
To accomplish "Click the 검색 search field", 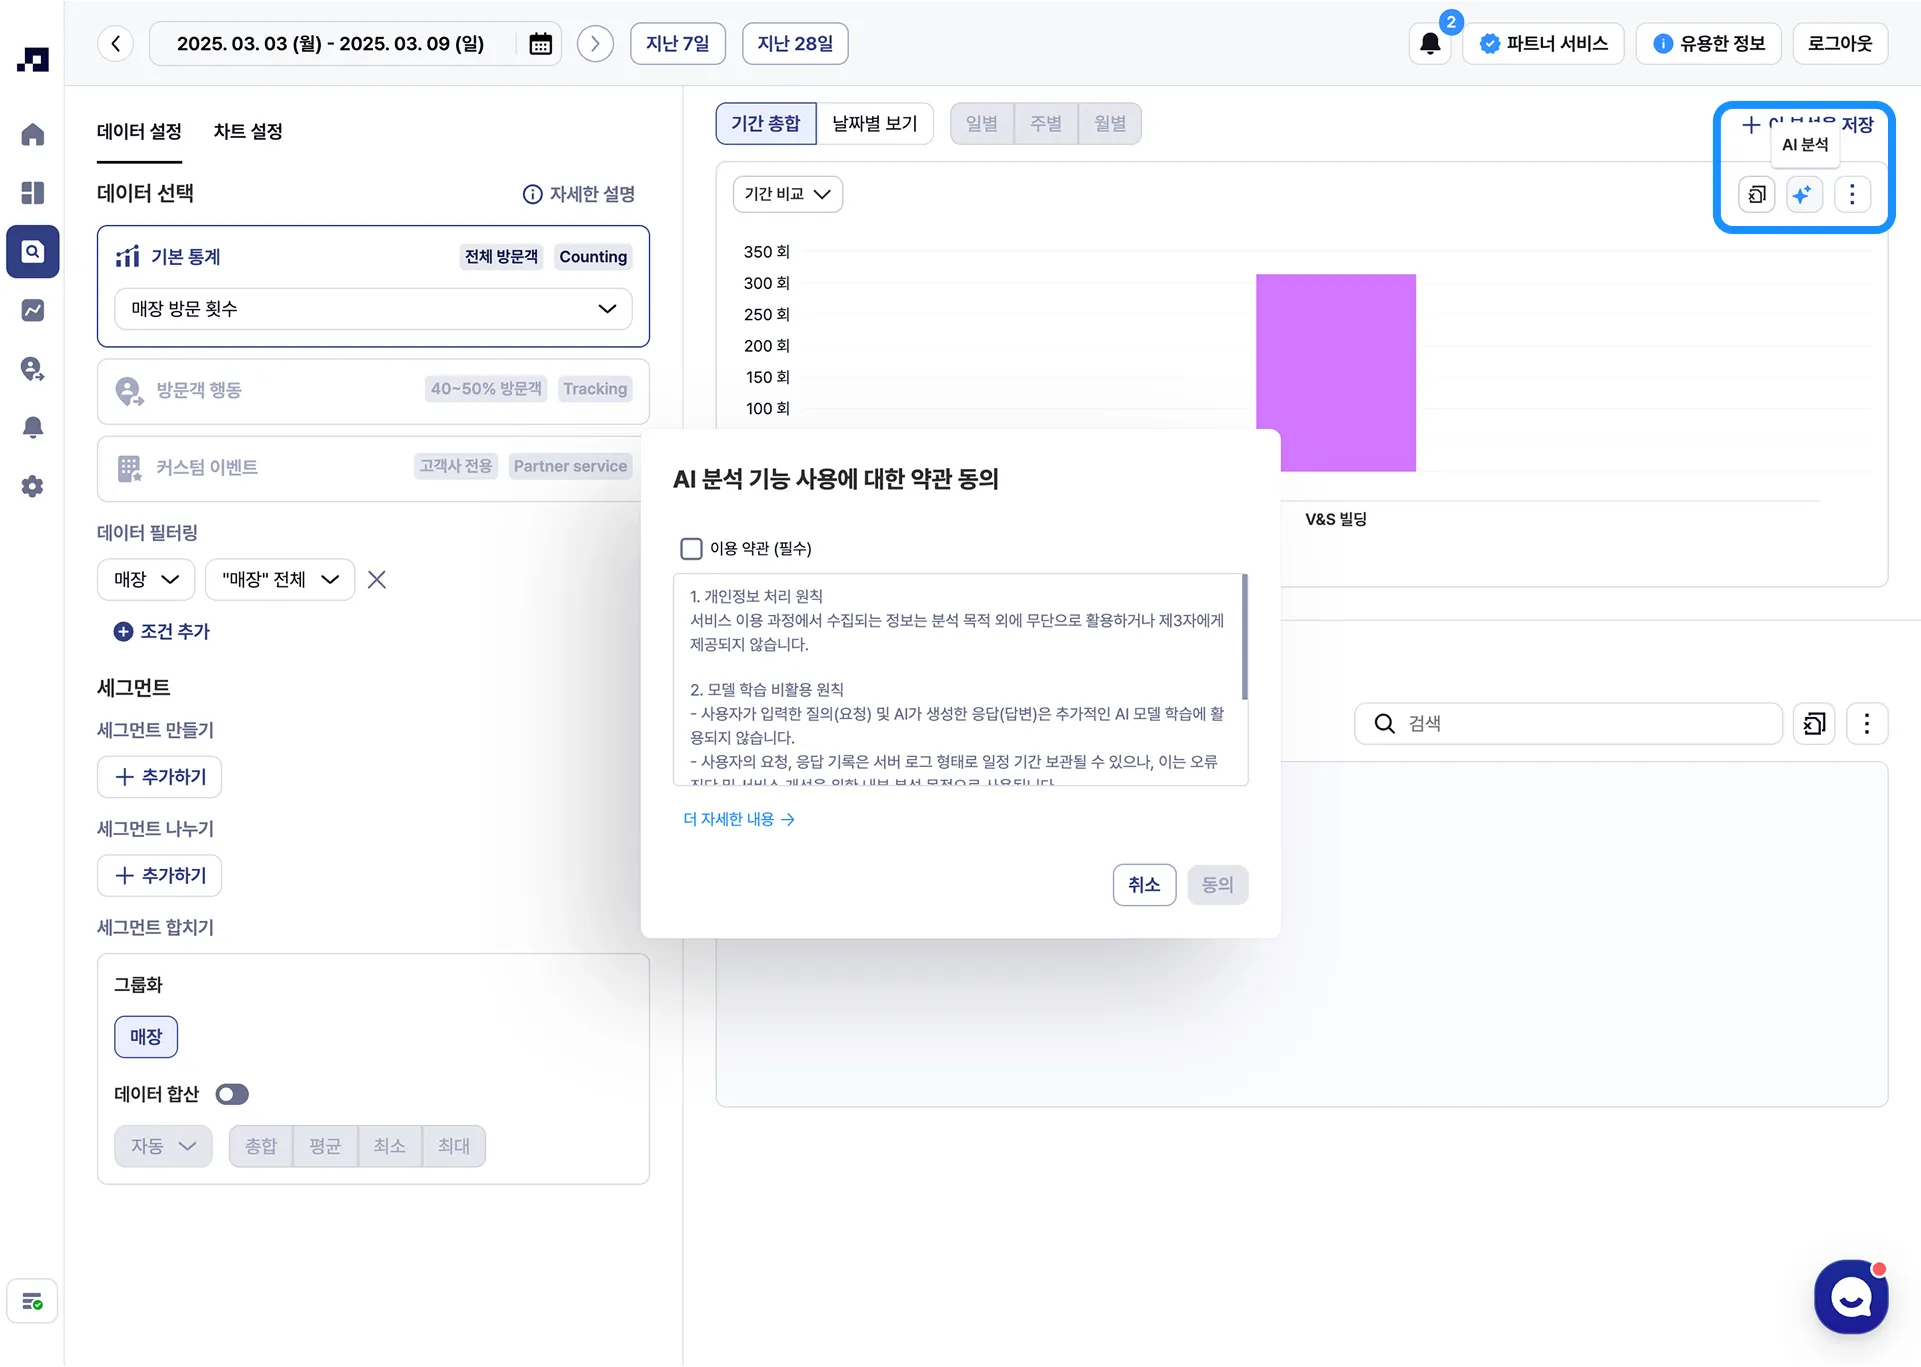I will (1568, 724).
